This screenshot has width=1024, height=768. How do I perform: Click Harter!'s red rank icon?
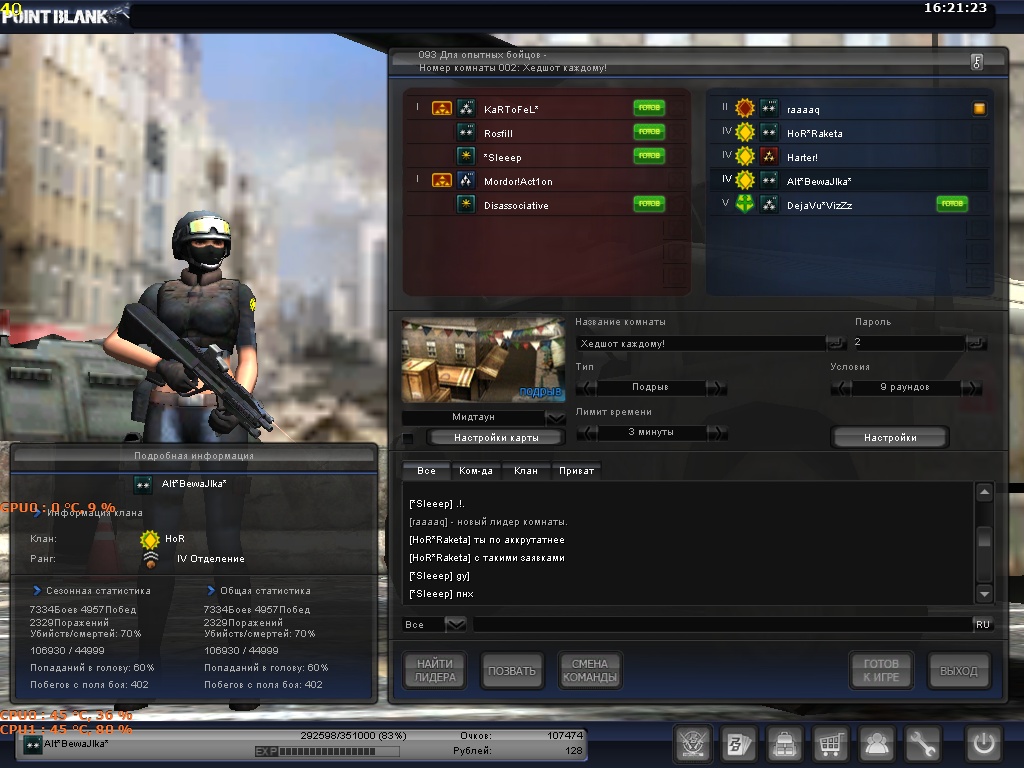(x=769, y=156)
